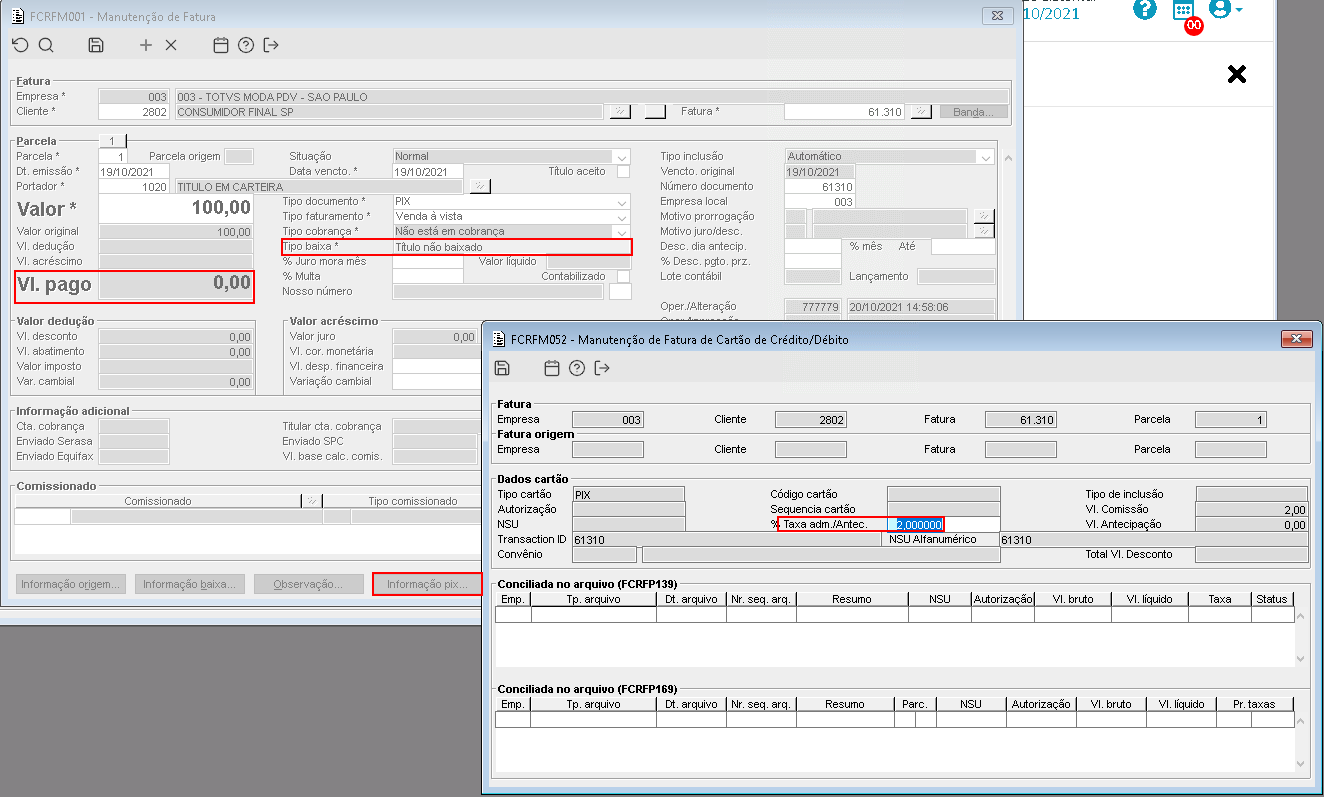Viewport: 1324px width, 797px height.
Task: Open the Tipo inclusão dropdown
Action: [x=986, y=157]
